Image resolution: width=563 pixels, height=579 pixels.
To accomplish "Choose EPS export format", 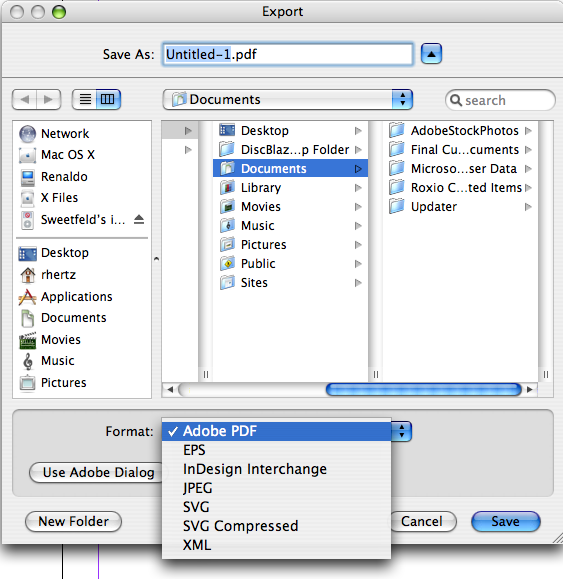I will [277, 450].
